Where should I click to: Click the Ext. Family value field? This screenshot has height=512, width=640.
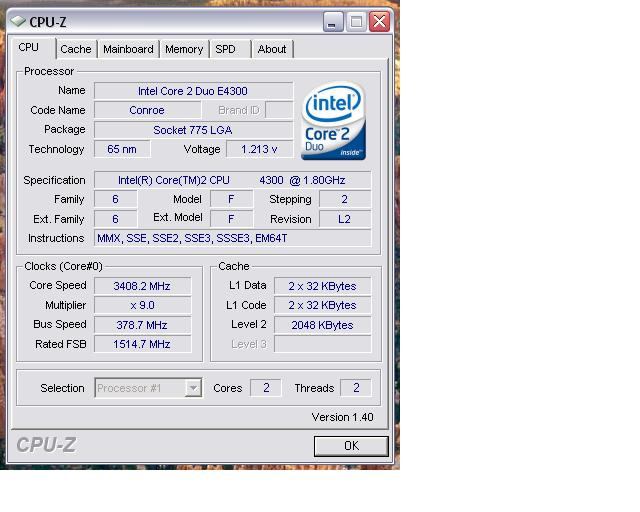click(116, 219)
